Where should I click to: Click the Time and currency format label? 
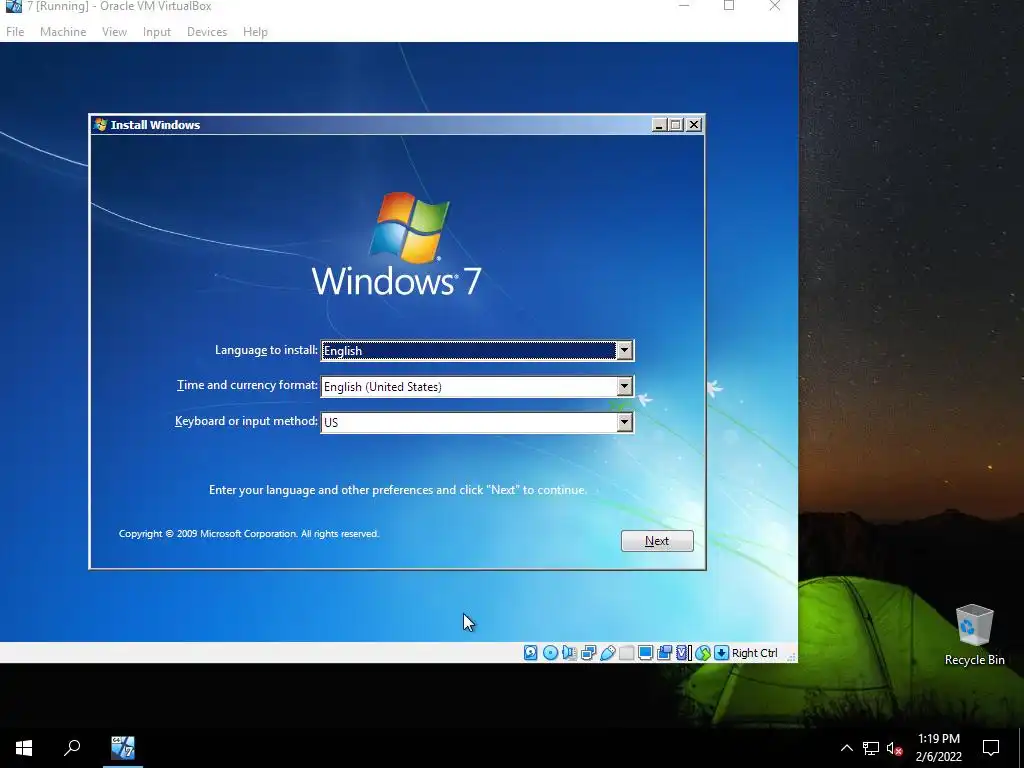(x=248, y=385)
